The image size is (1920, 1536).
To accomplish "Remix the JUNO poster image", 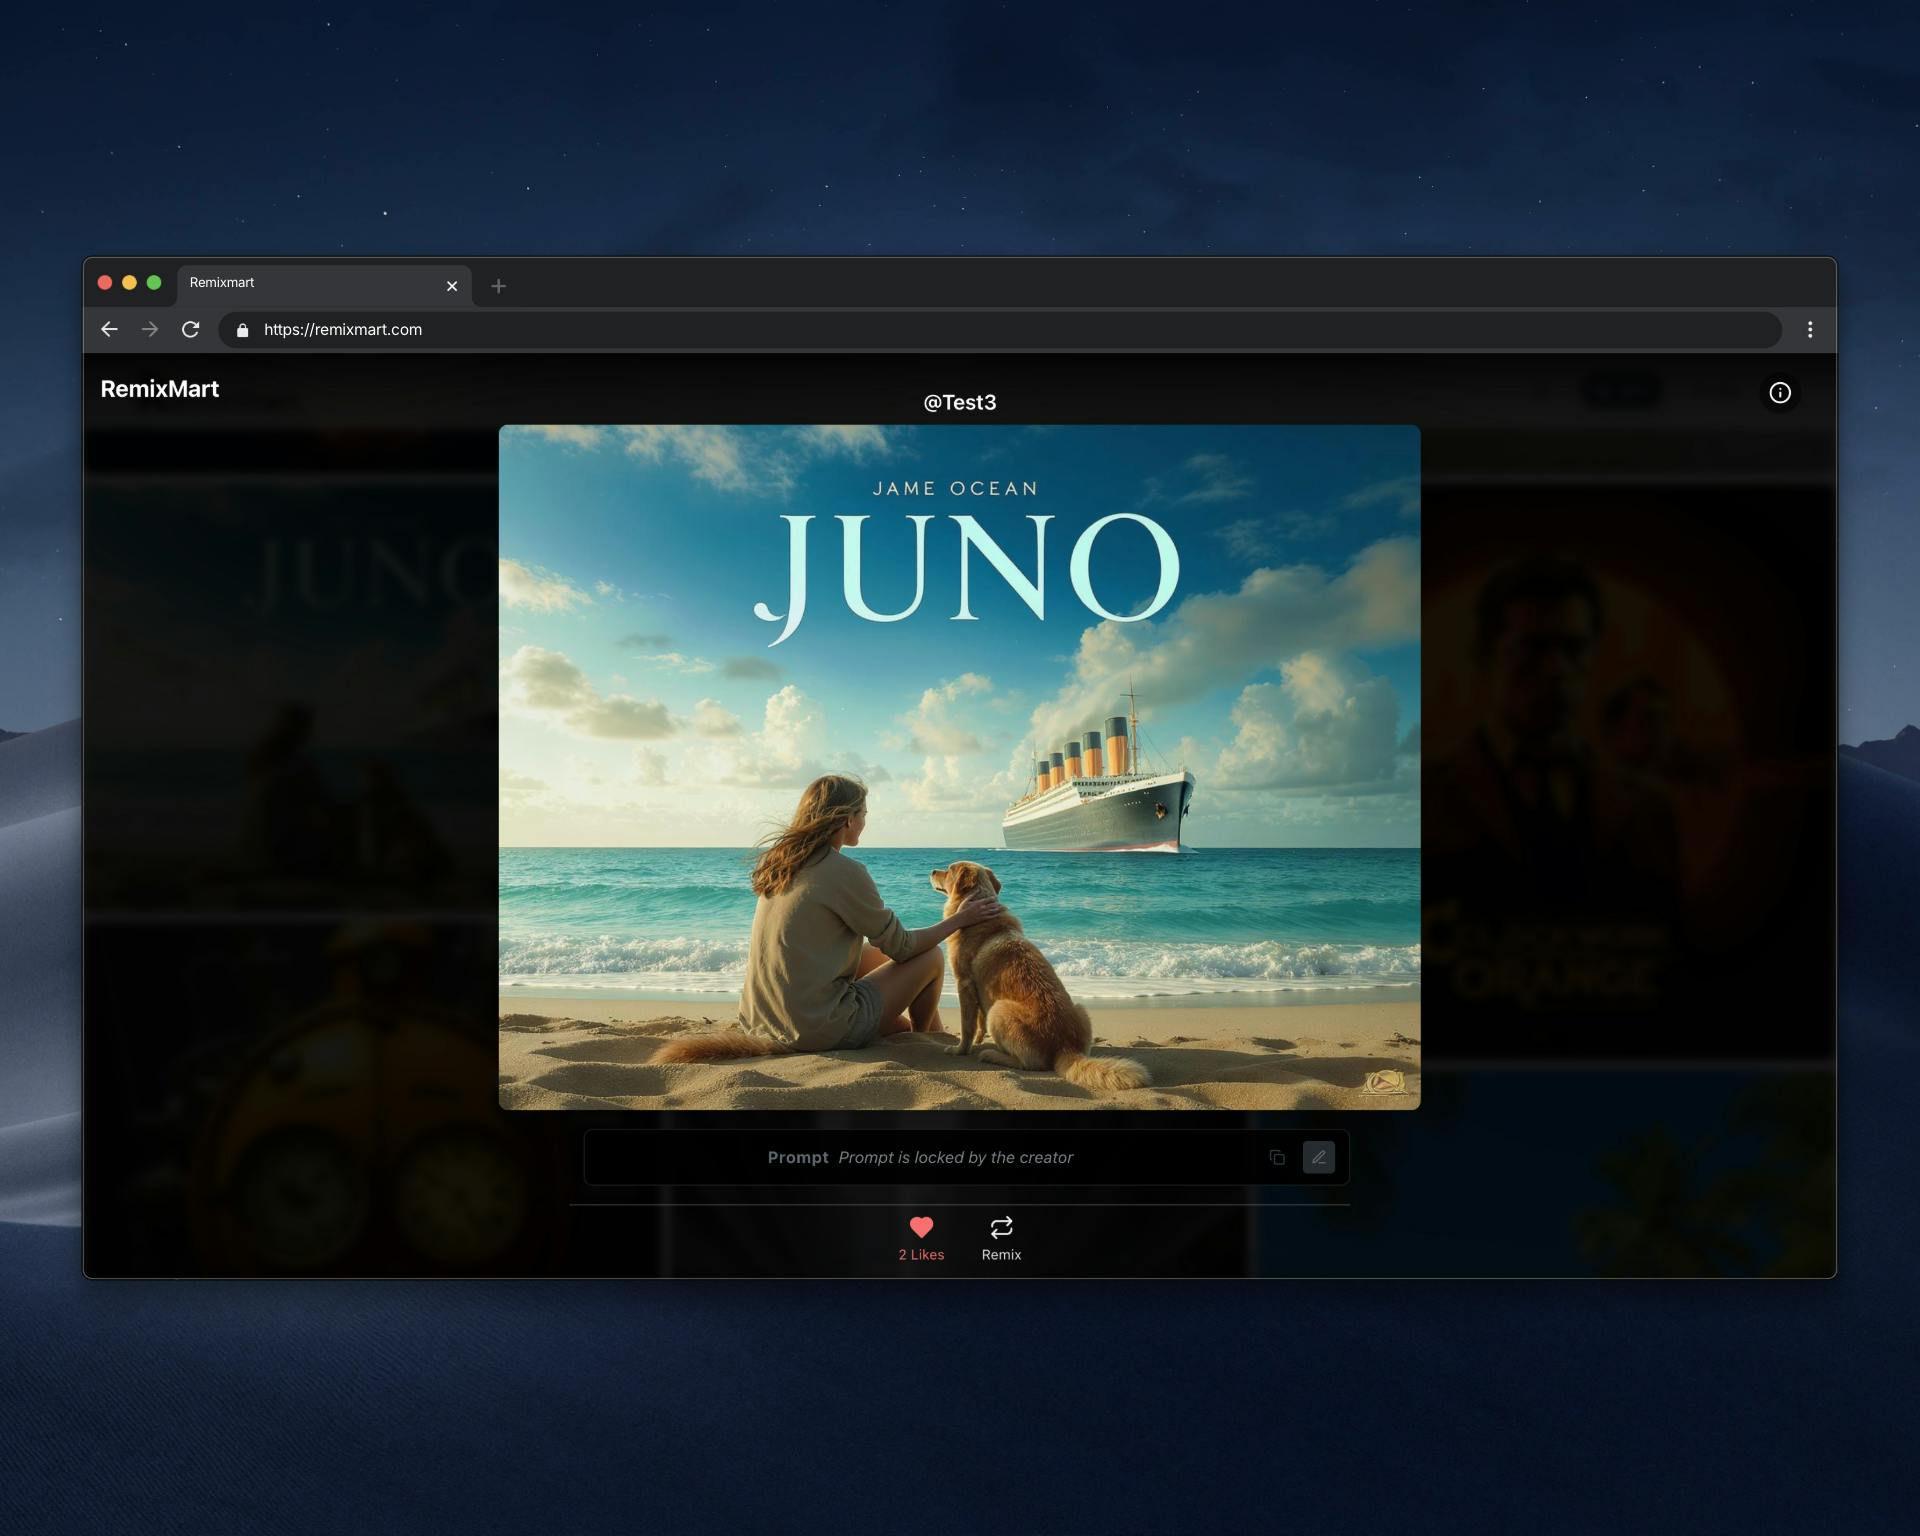I will pos(1001,1238).
